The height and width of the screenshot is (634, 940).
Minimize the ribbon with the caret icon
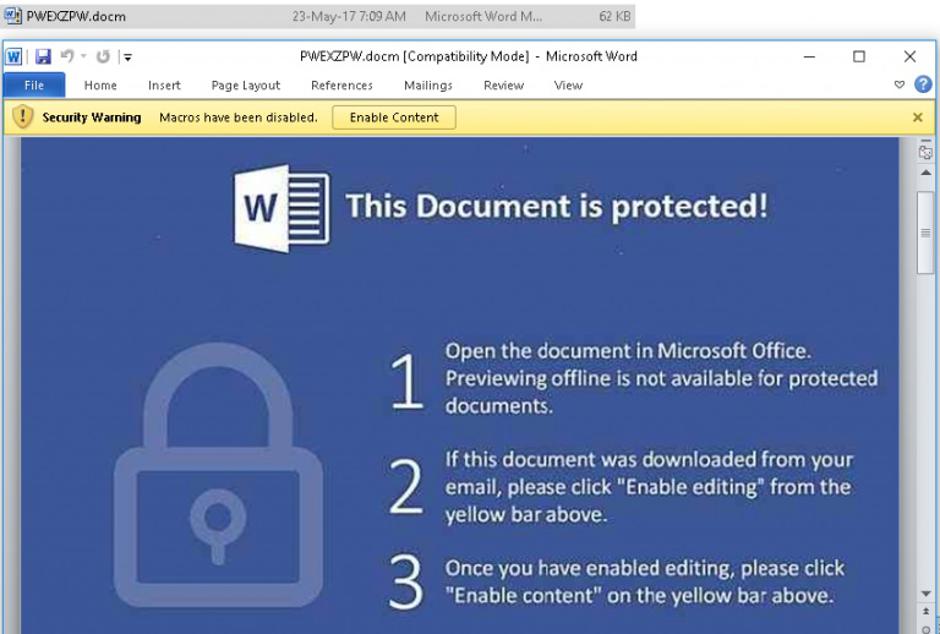[899, 85]
